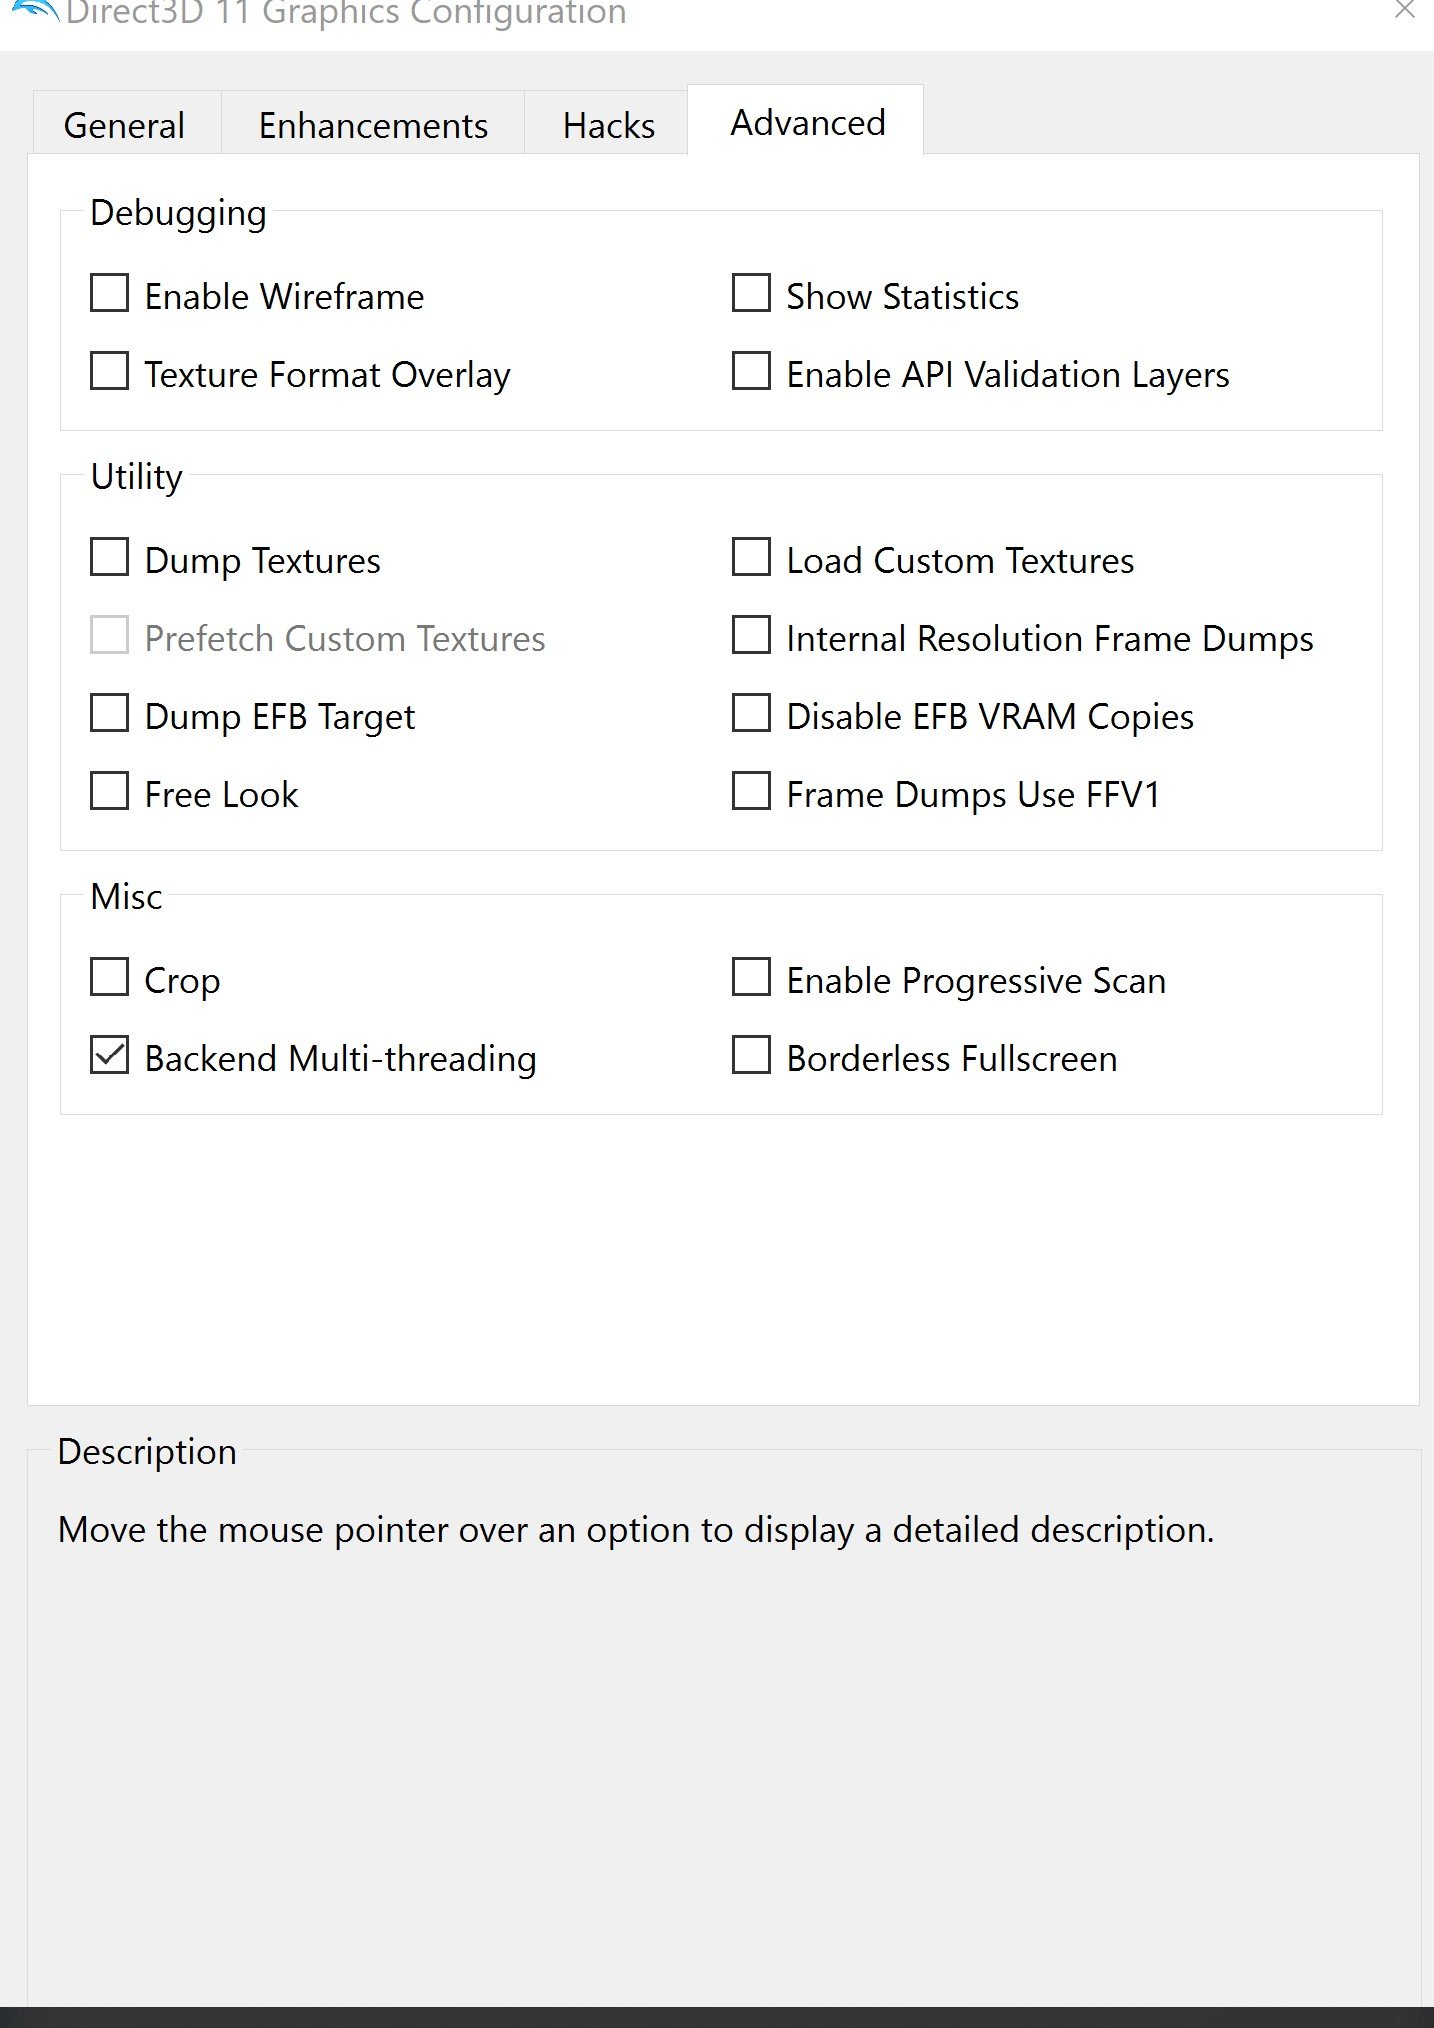The width and height of the screenshot is (1434, 2028).
Task: Open the Enhancements tab
Action: tap(373, 126)
